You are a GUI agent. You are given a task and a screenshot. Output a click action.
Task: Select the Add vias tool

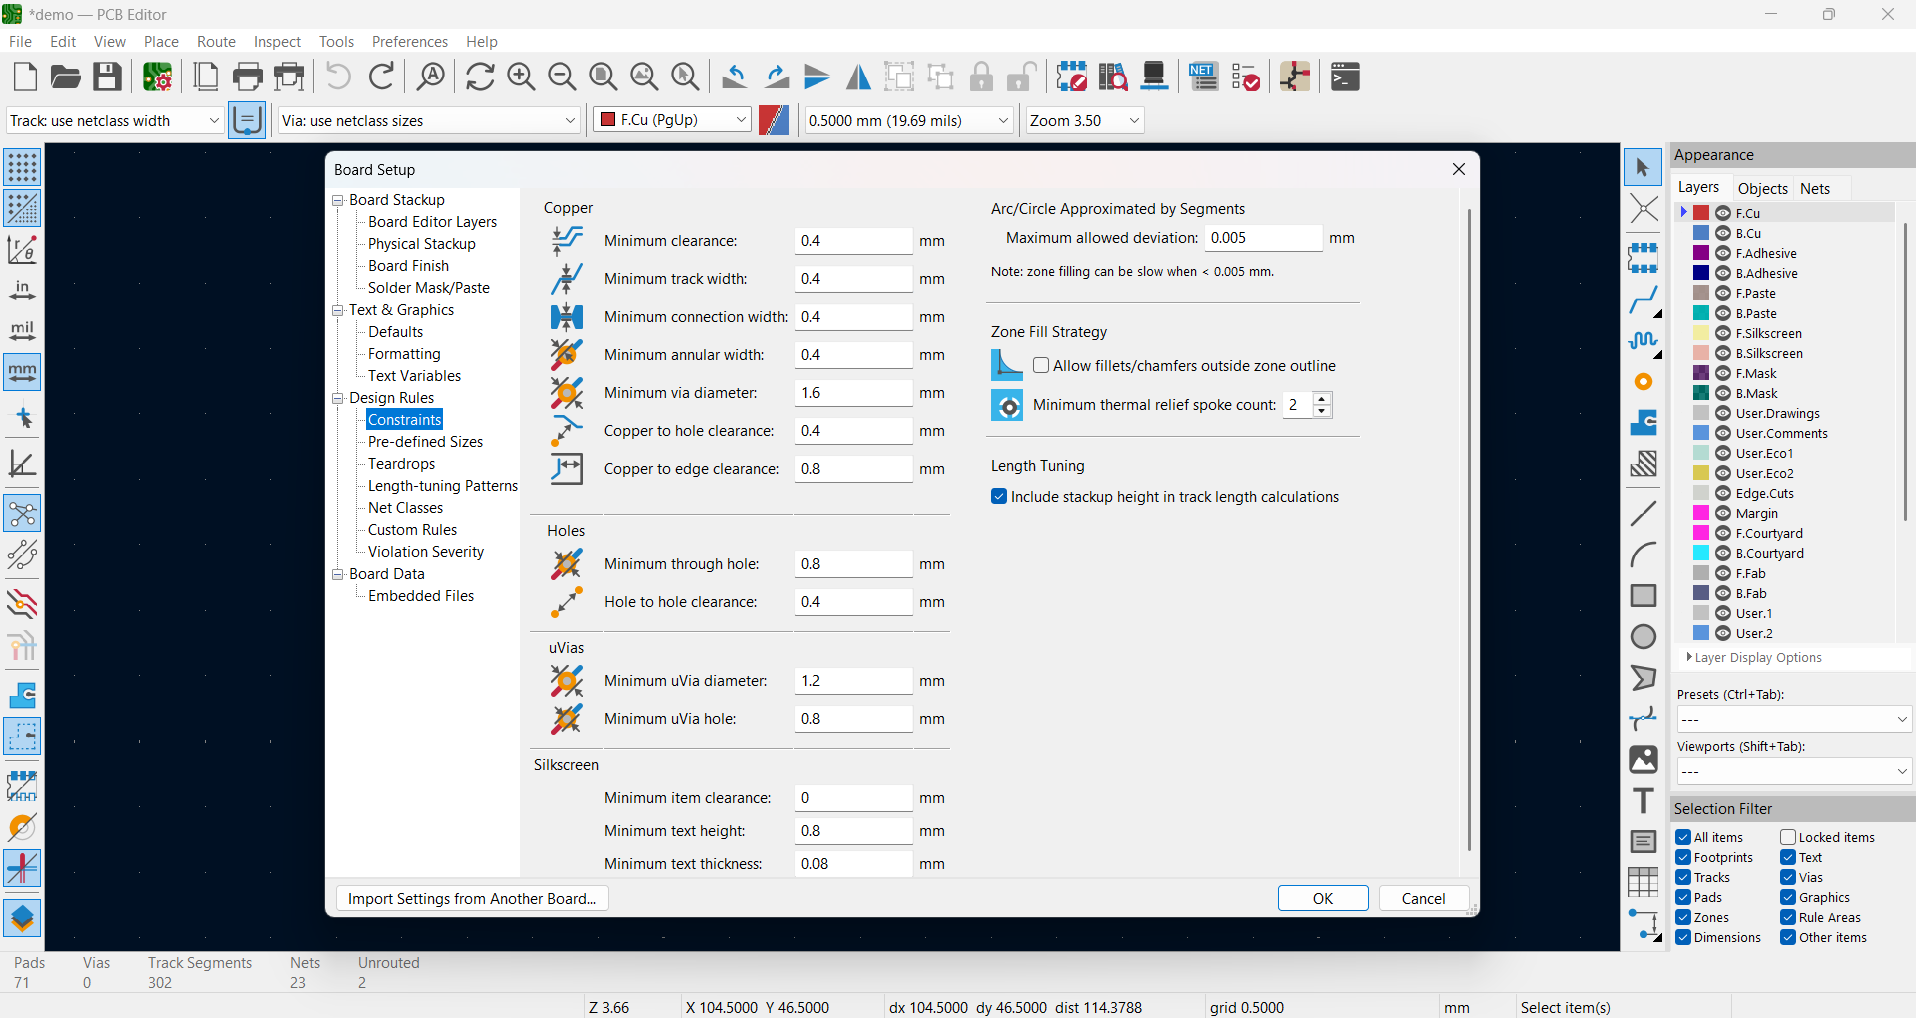(1643, 382)
